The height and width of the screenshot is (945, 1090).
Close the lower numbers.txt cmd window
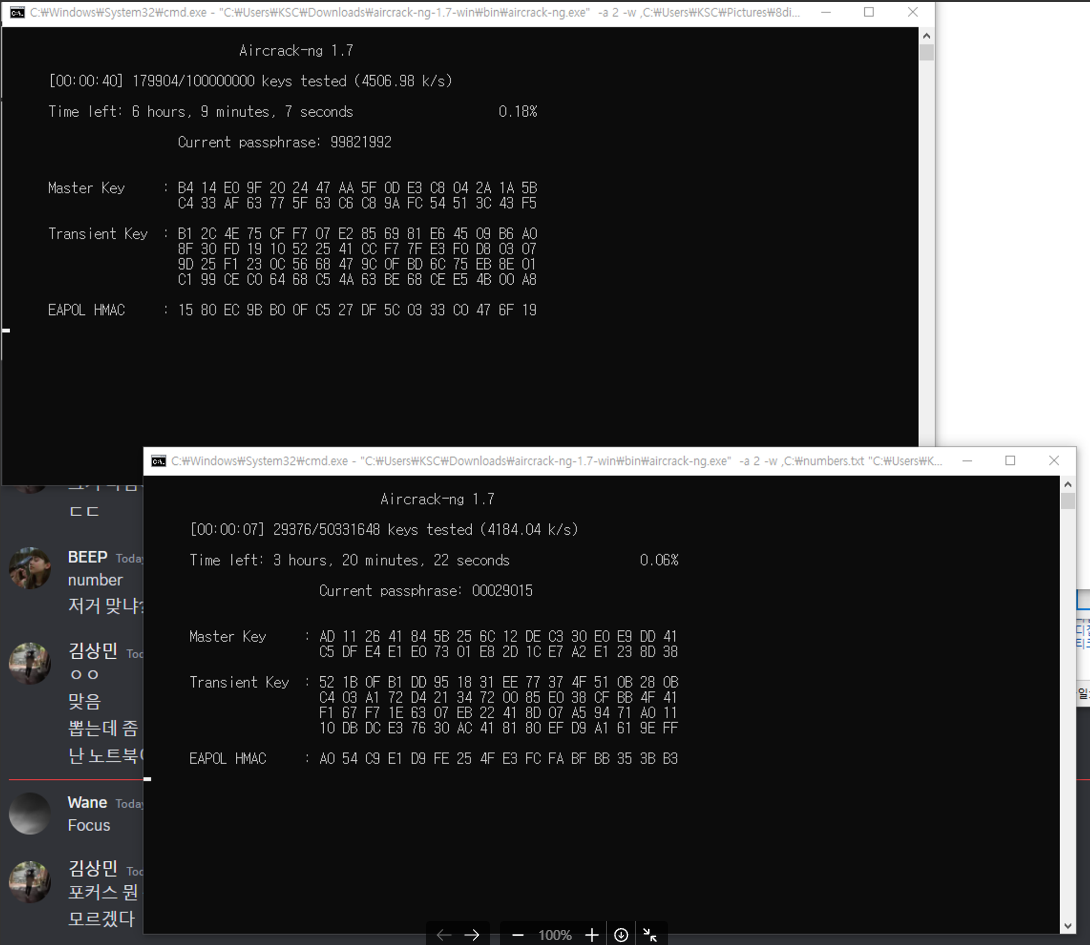(x=1054, y=461)
